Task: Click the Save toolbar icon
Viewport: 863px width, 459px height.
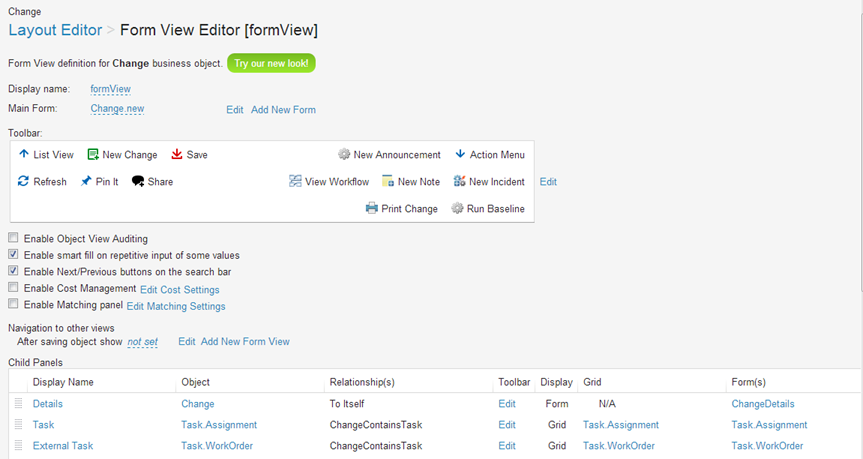Action: (177, 155)
